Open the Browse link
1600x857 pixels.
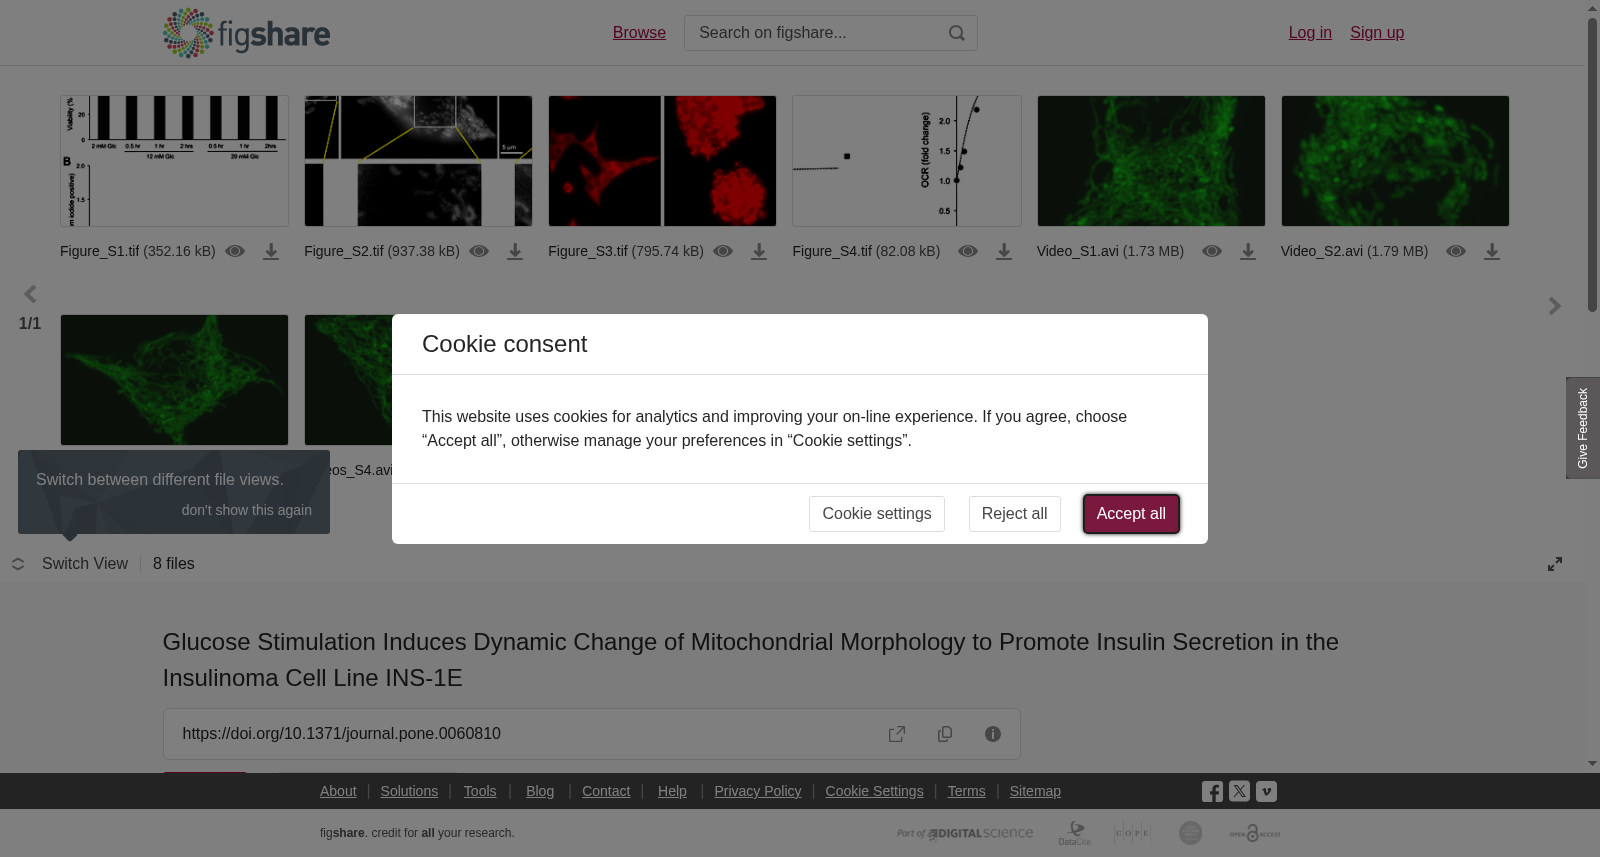(639, 33)
